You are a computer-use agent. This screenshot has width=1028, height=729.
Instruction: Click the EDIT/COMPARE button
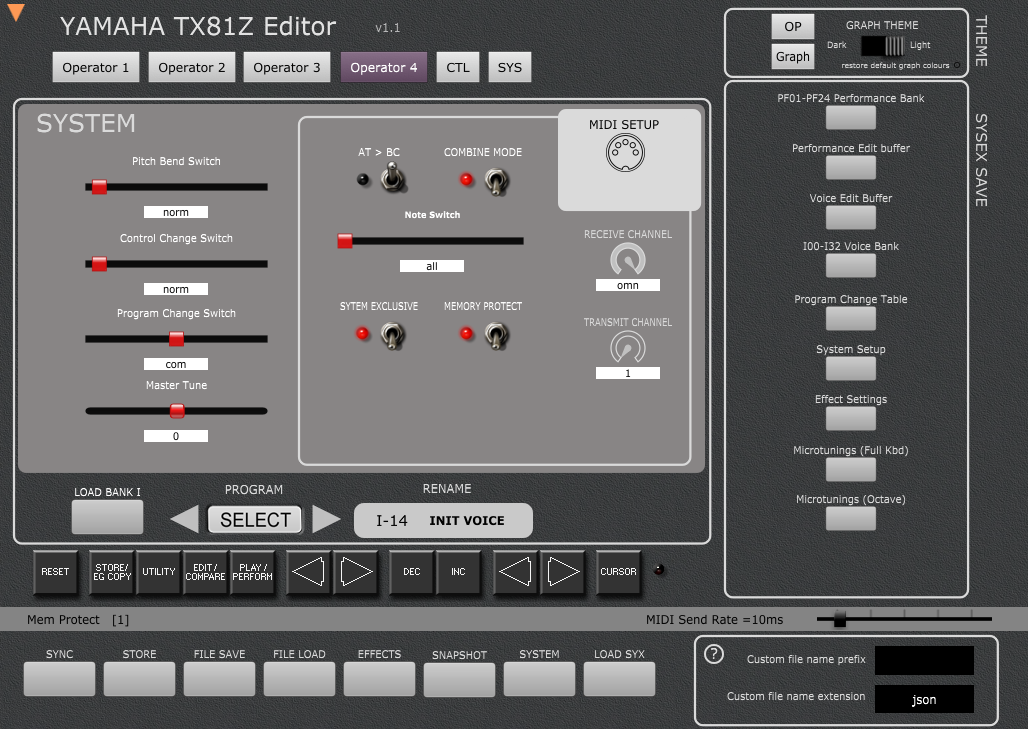pos(205,572)
